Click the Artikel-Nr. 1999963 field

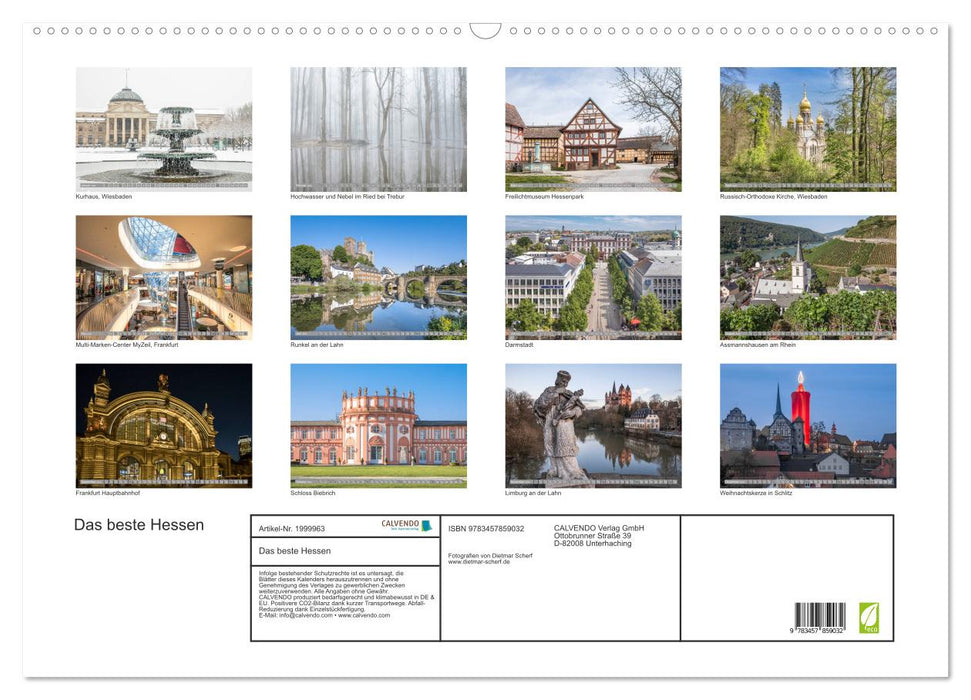pyautogui.click(x=292, y=528)
